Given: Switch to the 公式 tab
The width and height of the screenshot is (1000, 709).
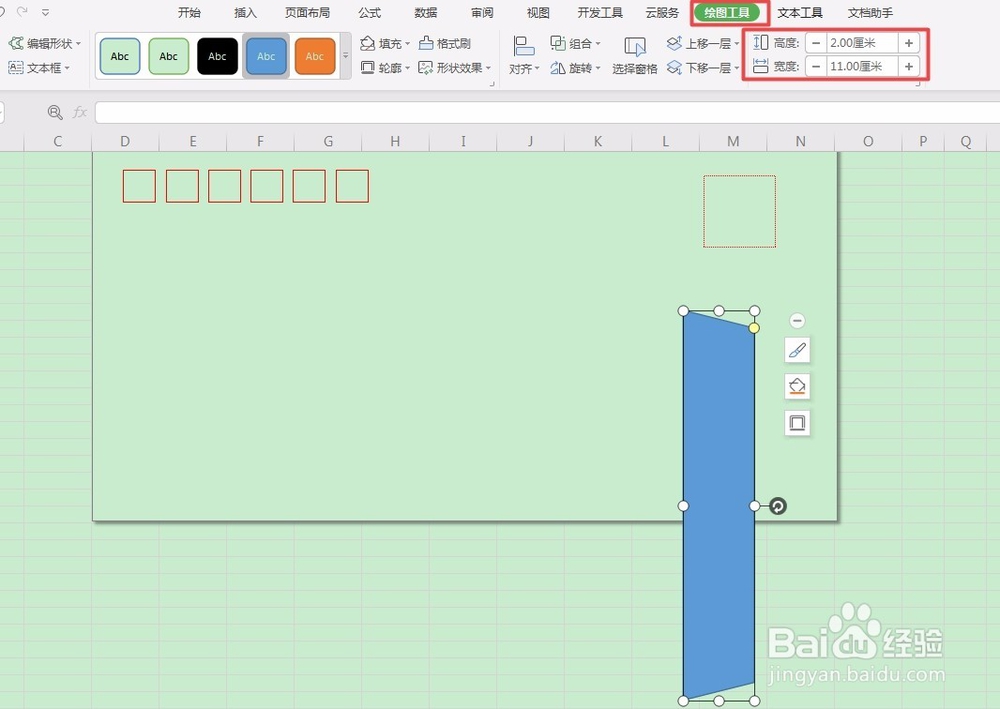Looking at the screenshot, I should point(369,13).
